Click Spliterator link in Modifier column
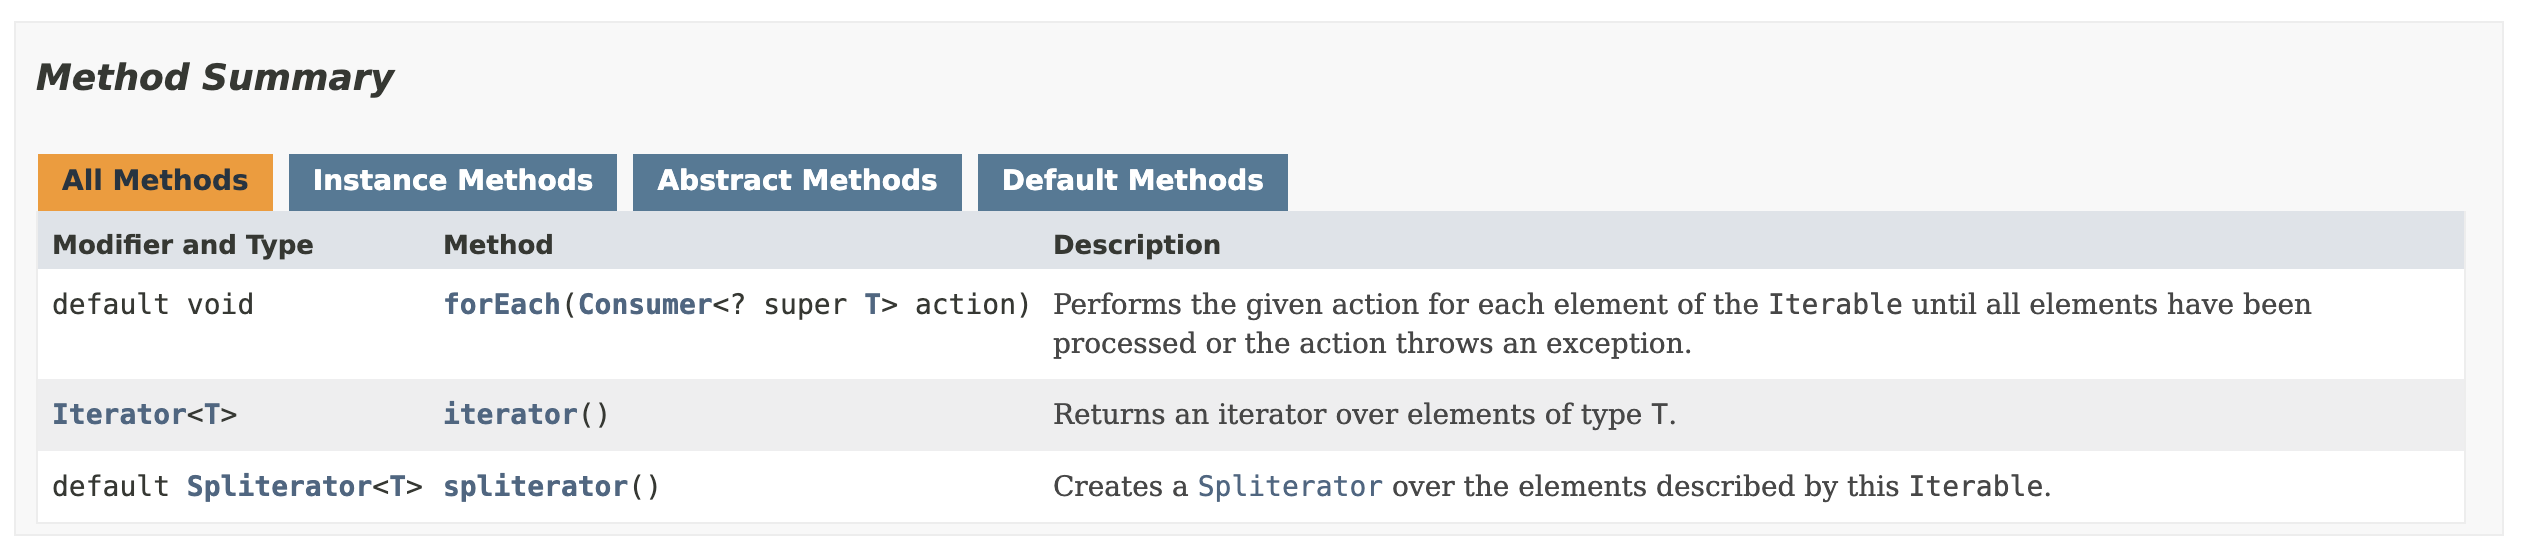2524x558 pixels. (279, 487)
